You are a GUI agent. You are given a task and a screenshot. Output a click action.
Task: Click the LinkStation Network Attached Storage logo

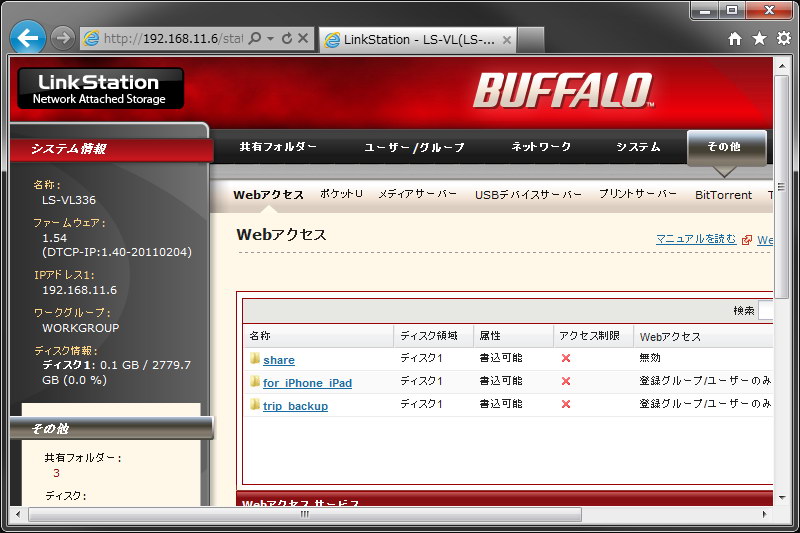coord(101,88)
